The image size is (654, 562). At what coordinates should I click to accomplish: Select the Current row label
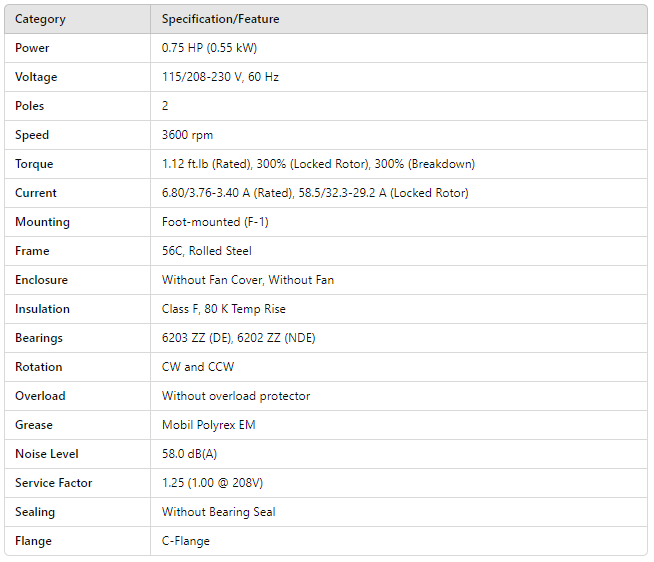pyautogui.click(x=36, y=193)
